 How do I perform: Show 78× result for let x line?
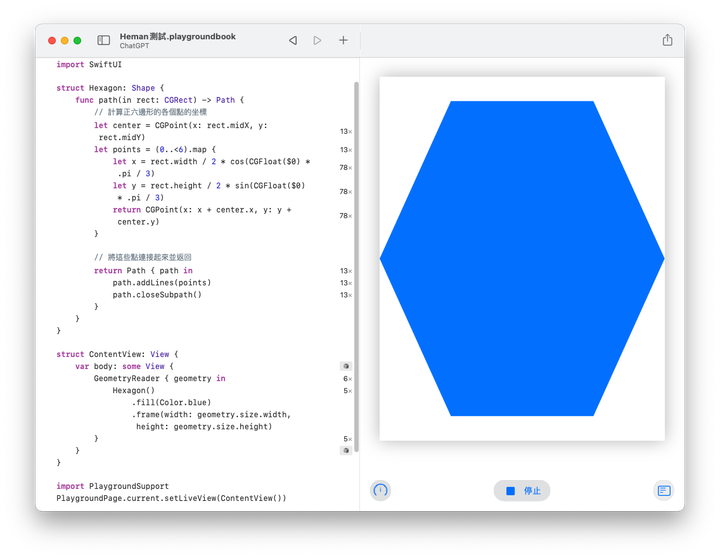(346, 167)
